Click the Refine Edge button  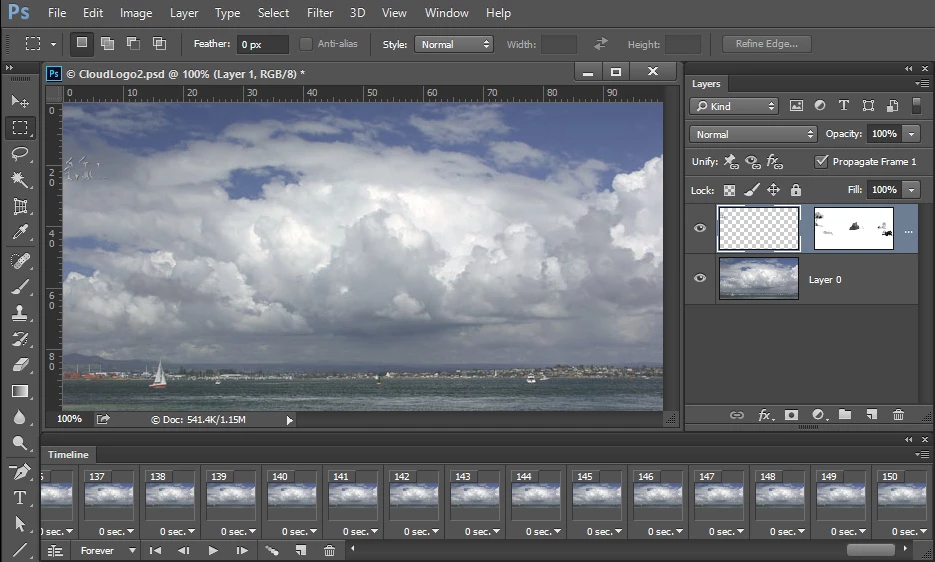pos(766,44)
